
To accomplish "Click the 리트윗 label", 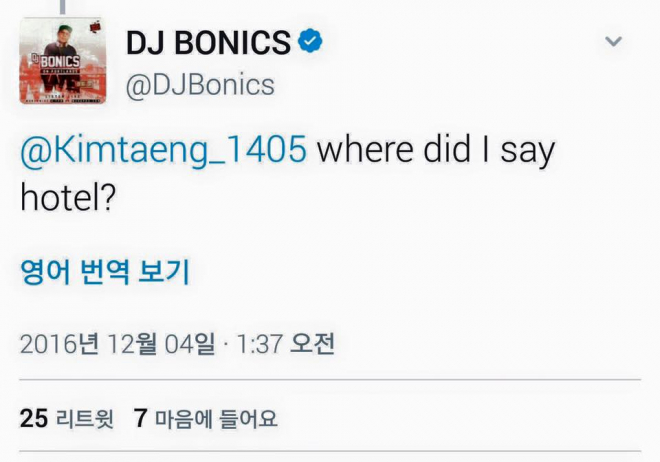I will [x=86, y=417].
